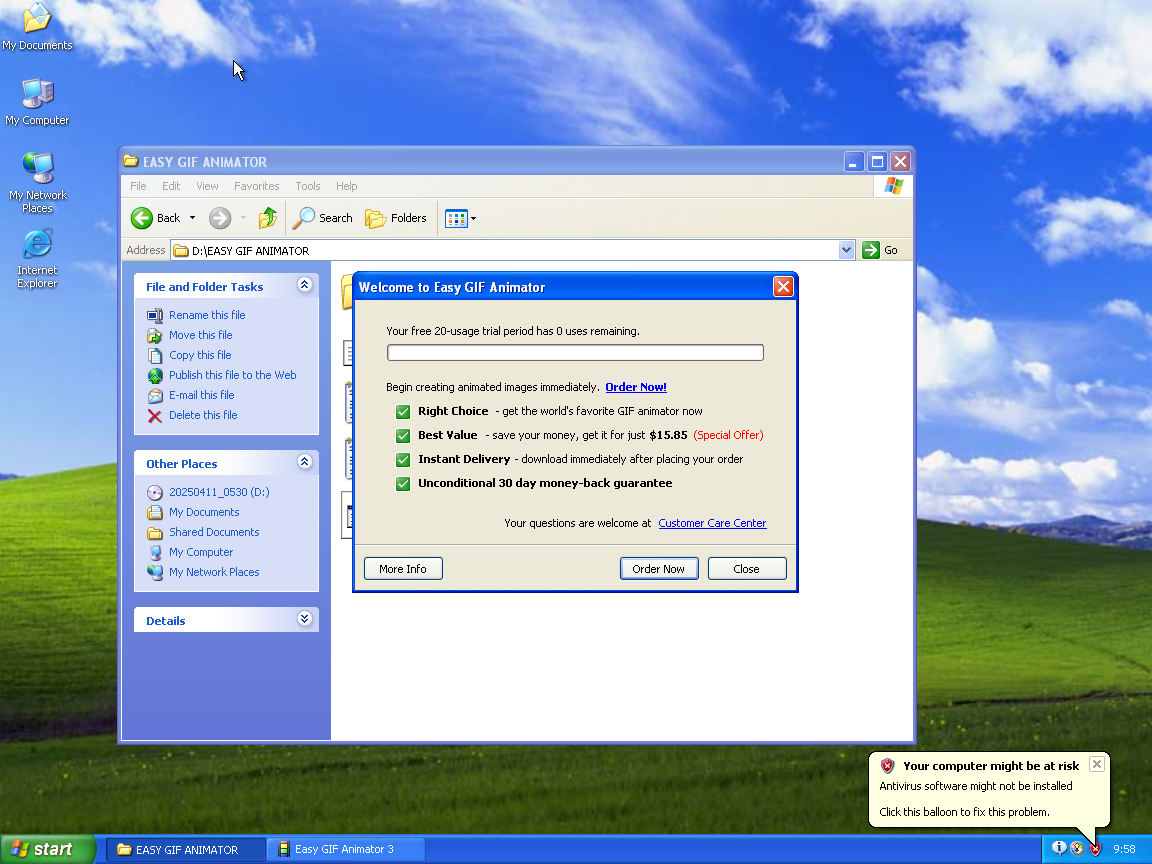The width and height of the screenshot is (1152, 864).
Task: Click Move this file icon
Action: (154, 335)
